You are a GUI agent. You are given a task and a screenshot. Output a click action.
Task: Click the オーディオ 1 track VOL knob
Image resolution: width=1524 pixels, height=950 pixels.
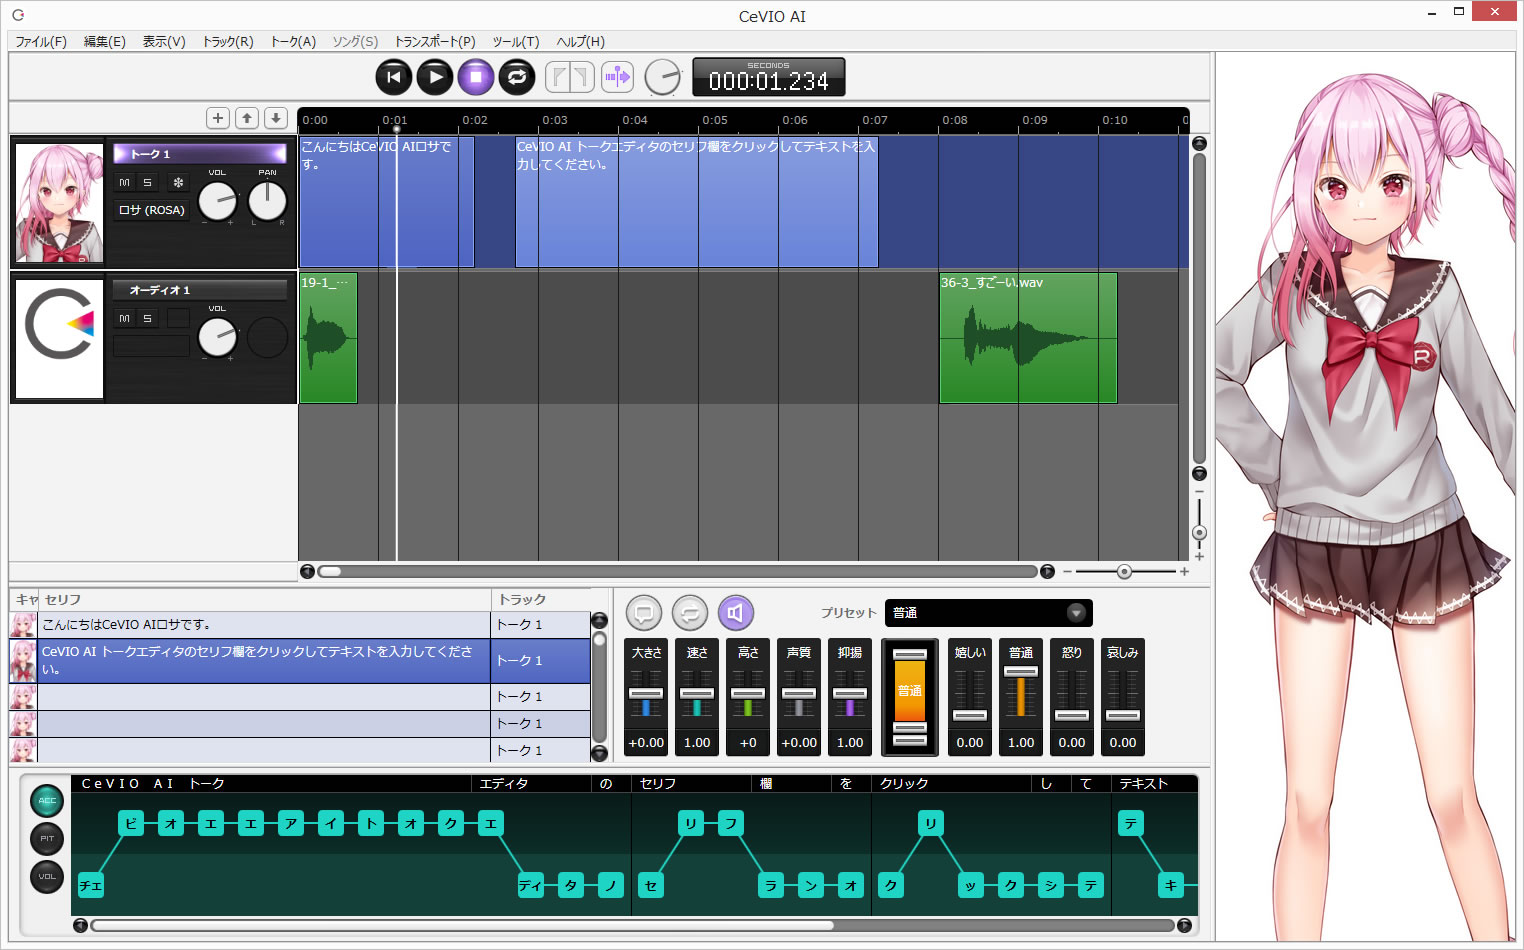pos(217,337)
